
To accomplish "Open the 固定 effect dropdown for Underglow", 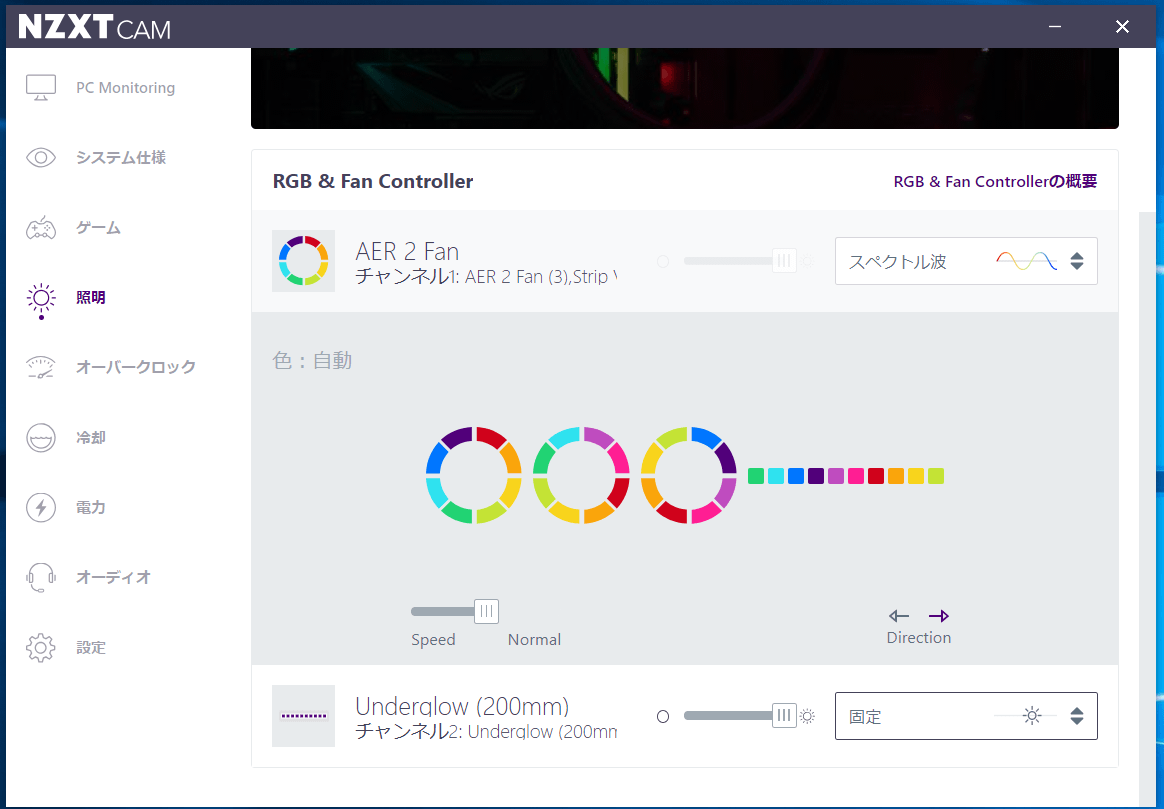I will pyautogui.click(x=966, y=716).
